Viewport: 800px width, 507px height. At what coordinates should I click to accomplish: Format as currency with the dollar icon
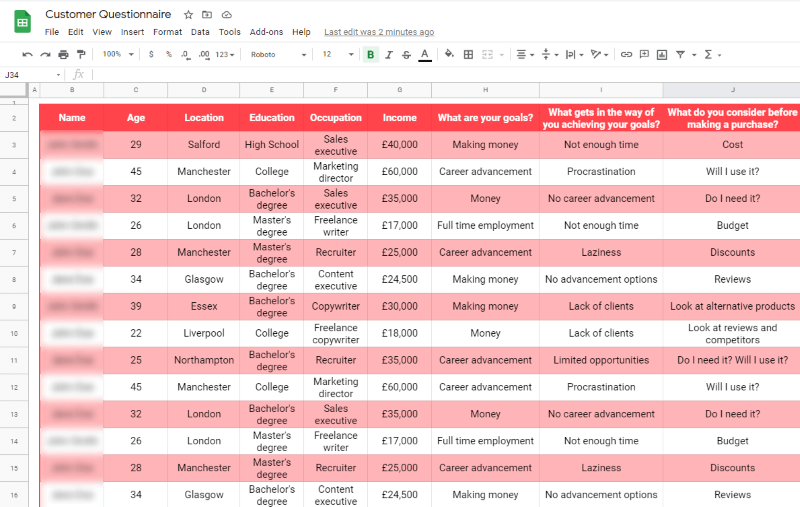click(151, 55)
